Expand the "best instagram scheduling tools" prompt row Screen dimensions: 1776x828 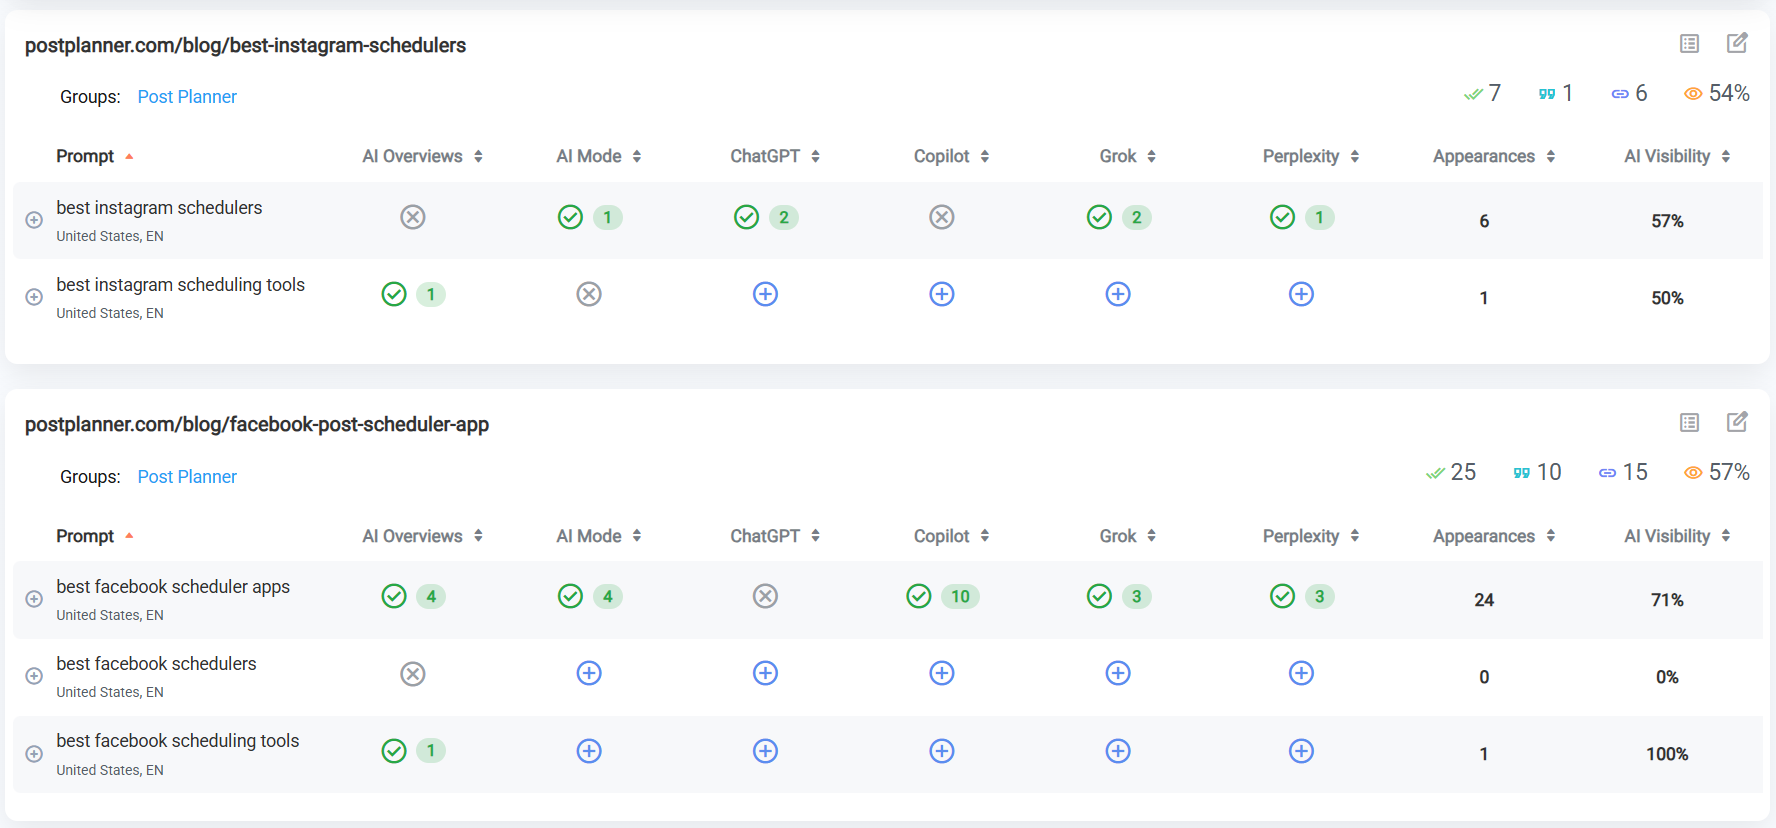click(34, 297)
